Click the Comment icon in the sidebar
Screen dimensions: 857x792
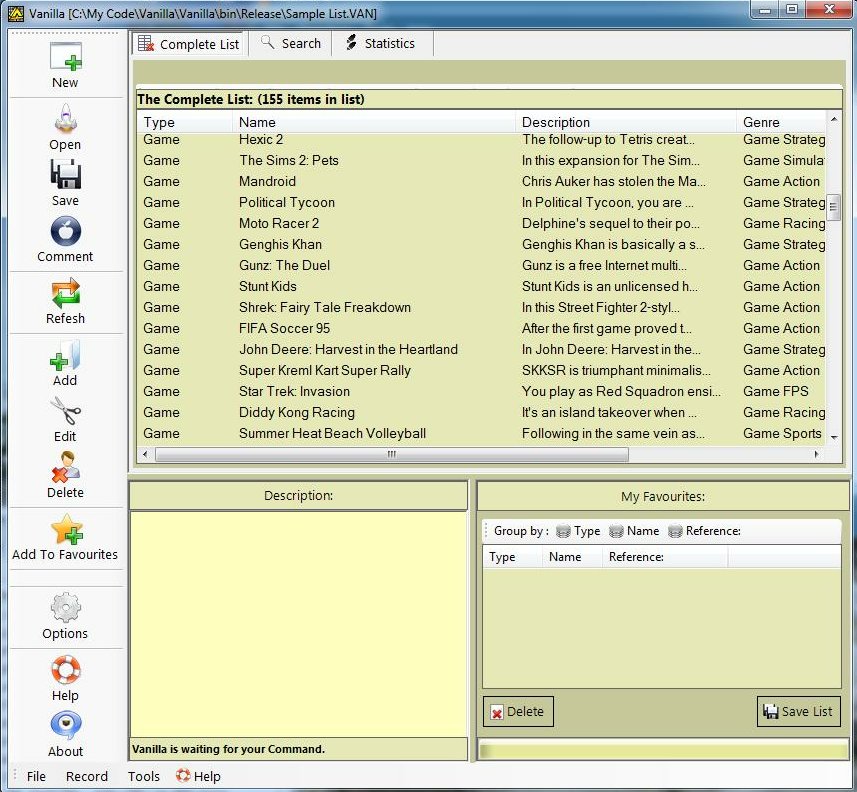click(65, 232)
